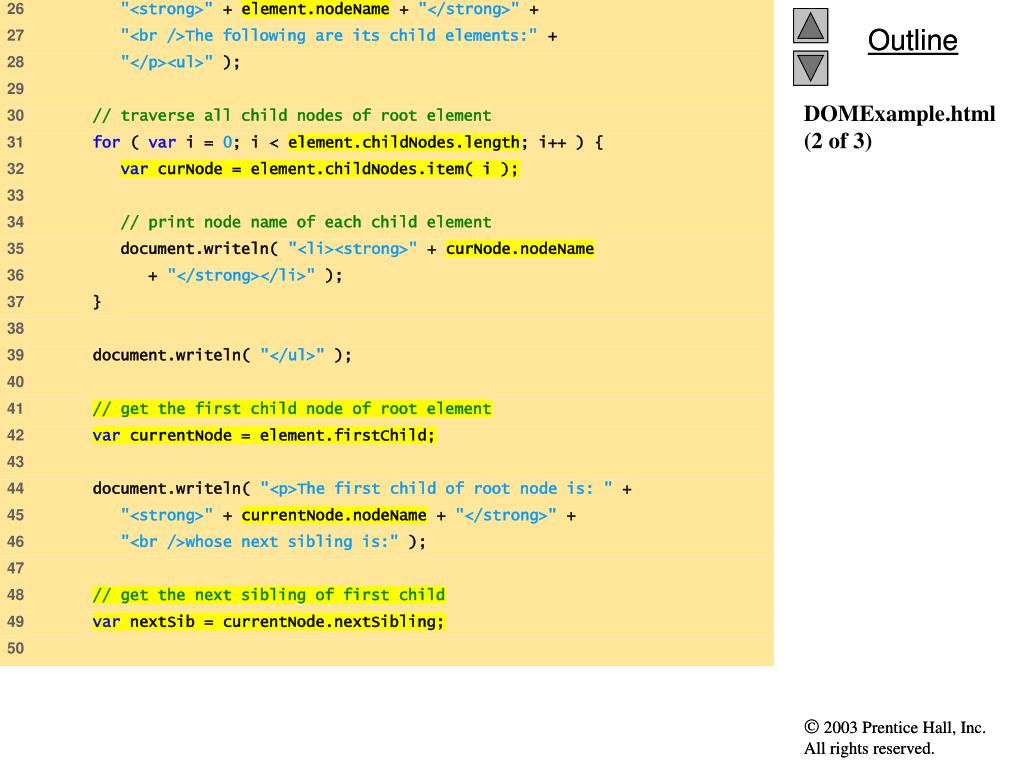Select the DOMExample.html title text
The width and height of the screenshot is (1024, 768).
pos(899,114)
